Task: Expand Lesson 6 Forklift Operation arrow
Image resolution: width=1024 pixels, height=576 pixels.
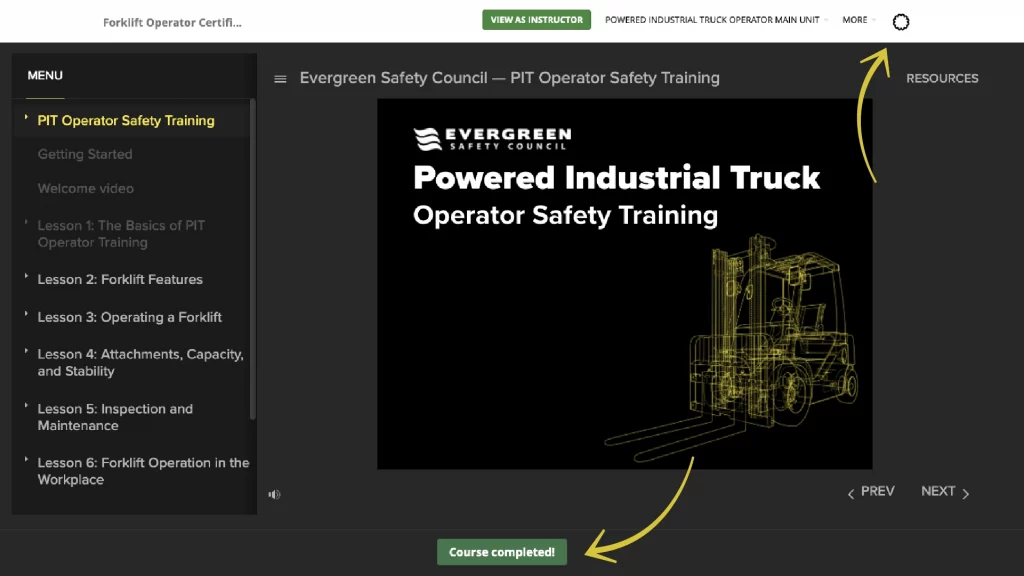Action: (26, 460)
